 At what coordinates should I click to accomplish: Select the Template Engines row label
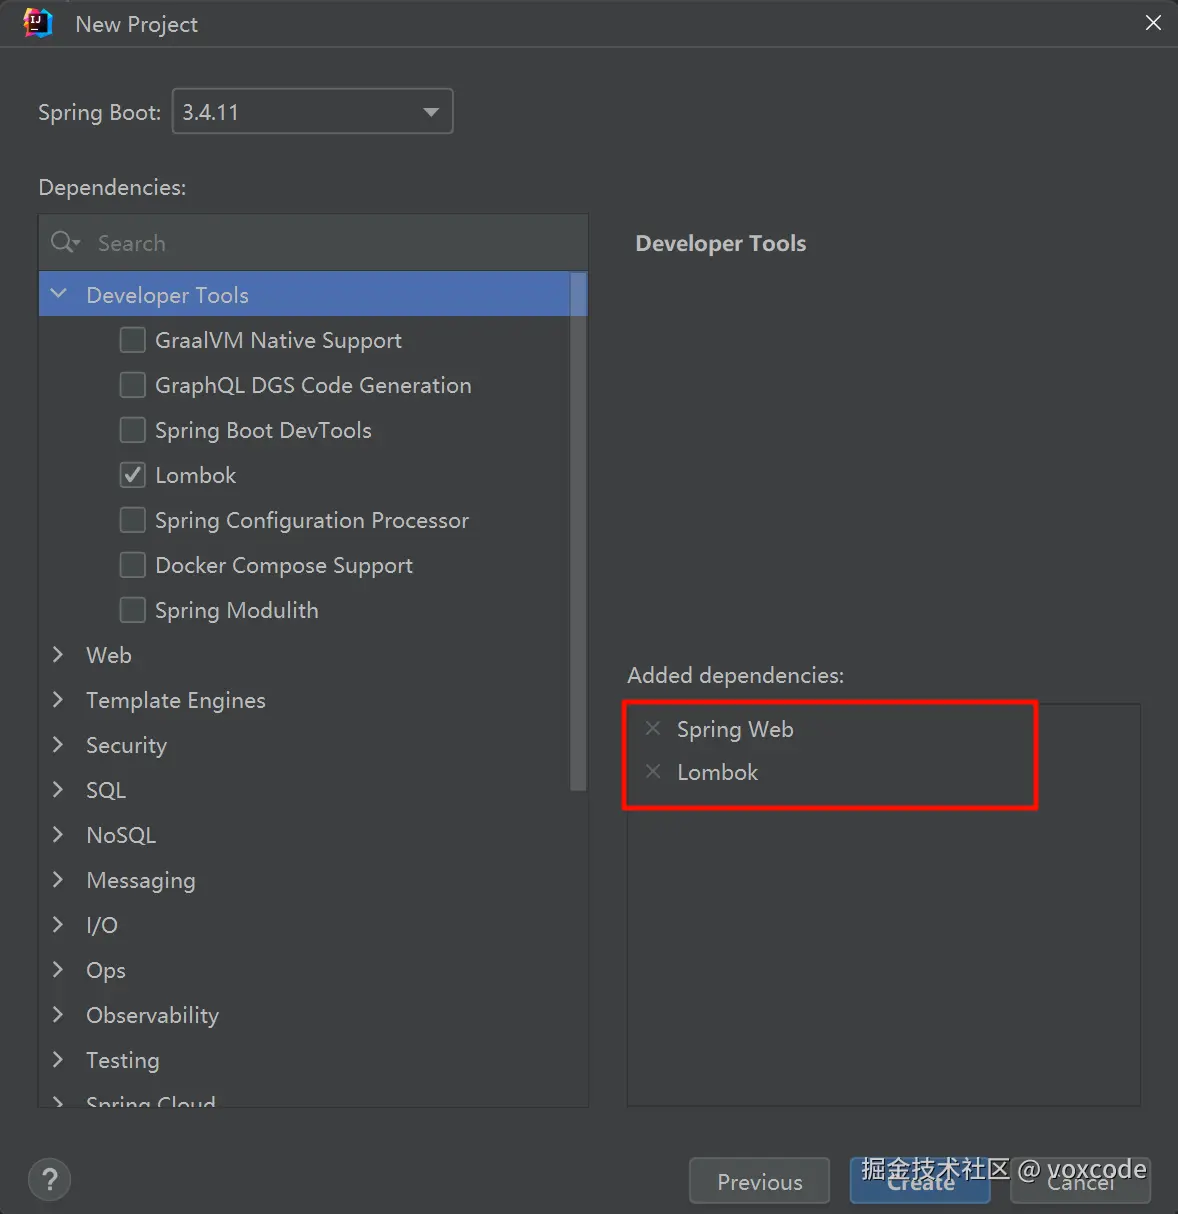tap(176, 700)
